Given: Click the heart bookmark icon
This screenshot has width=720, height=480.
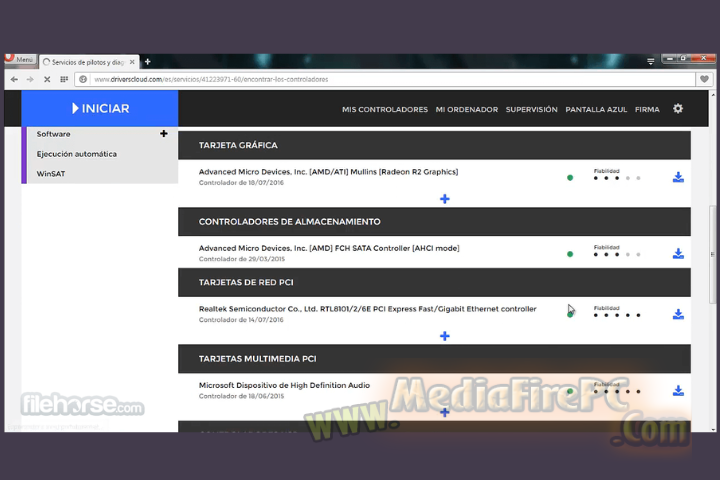Looking at the screenshot, I should tap(704, 79).
